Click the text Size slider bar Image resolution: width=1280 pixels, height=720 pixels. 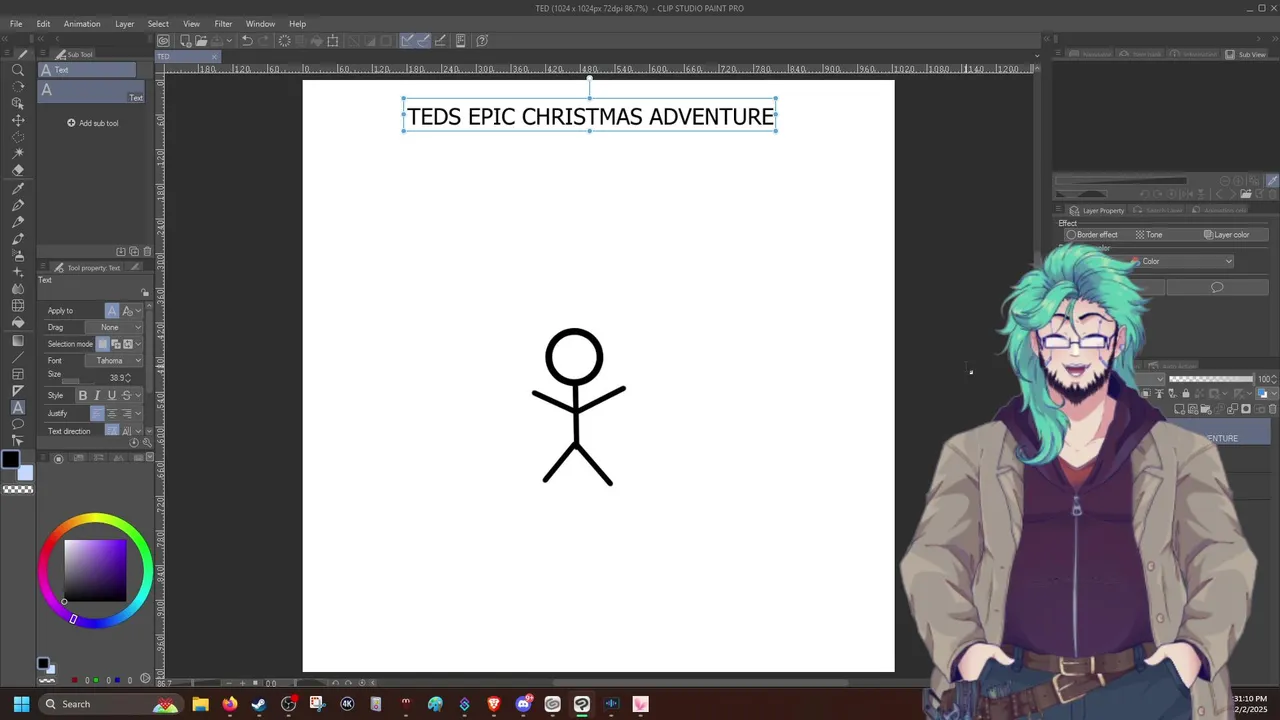tap(76, 381)
